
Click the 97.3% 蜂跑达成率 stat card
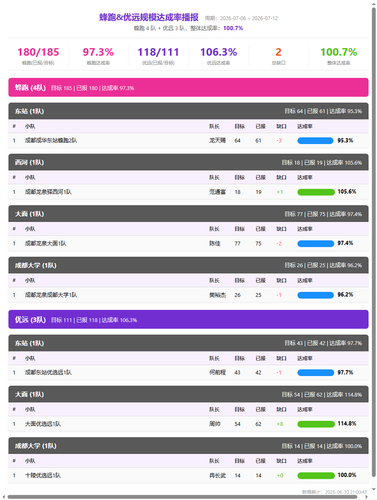pyautogui.click(x=98, y=56)
